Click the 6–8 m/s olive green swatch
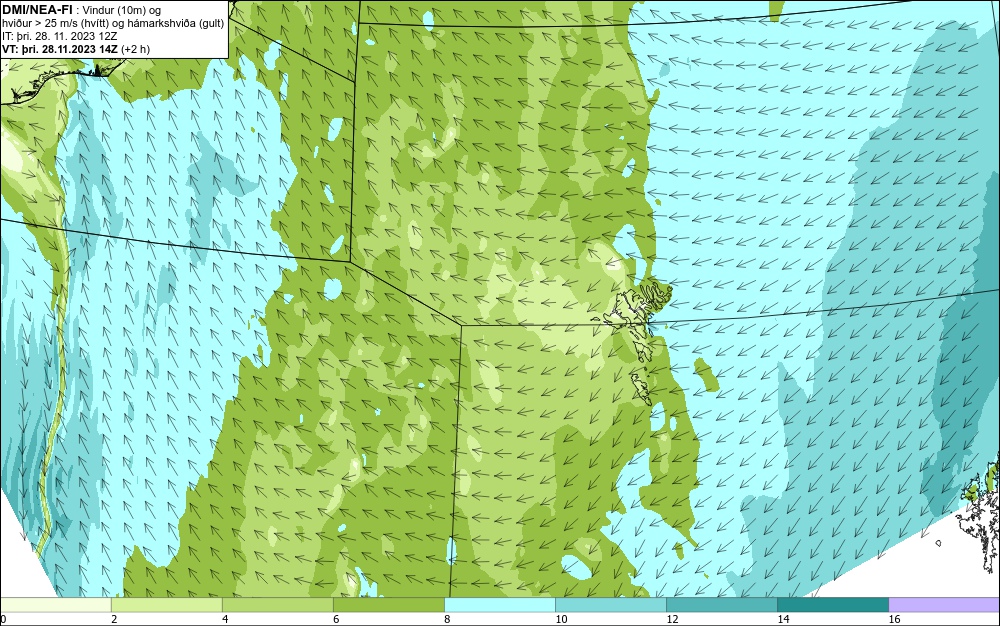The image size is (1000, 626). (388, 605)
